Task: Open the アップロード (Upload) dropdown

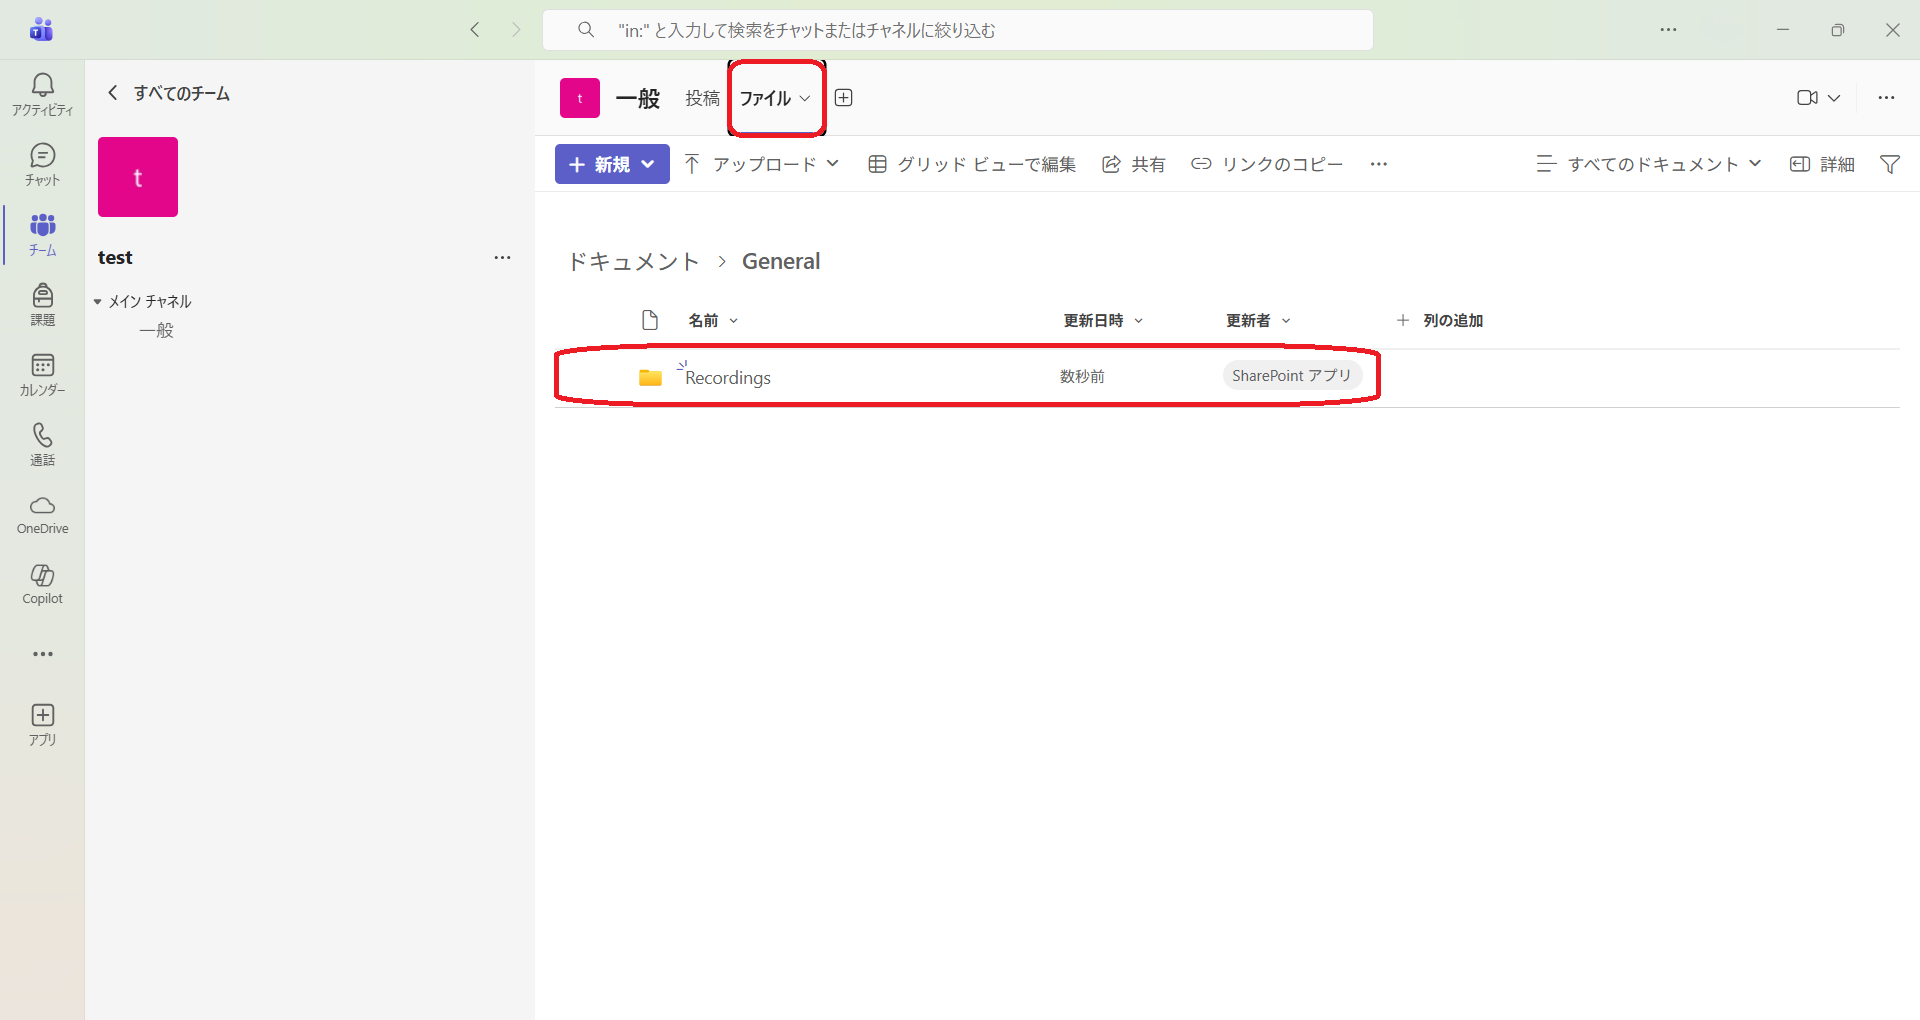Action: [762, 164]
